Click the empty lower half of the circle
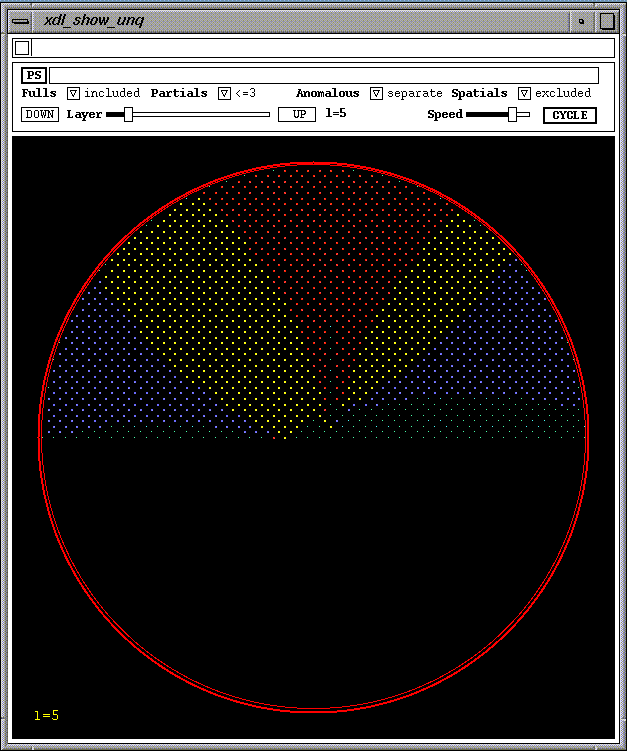Screen dimensions: 627x751 313,570
